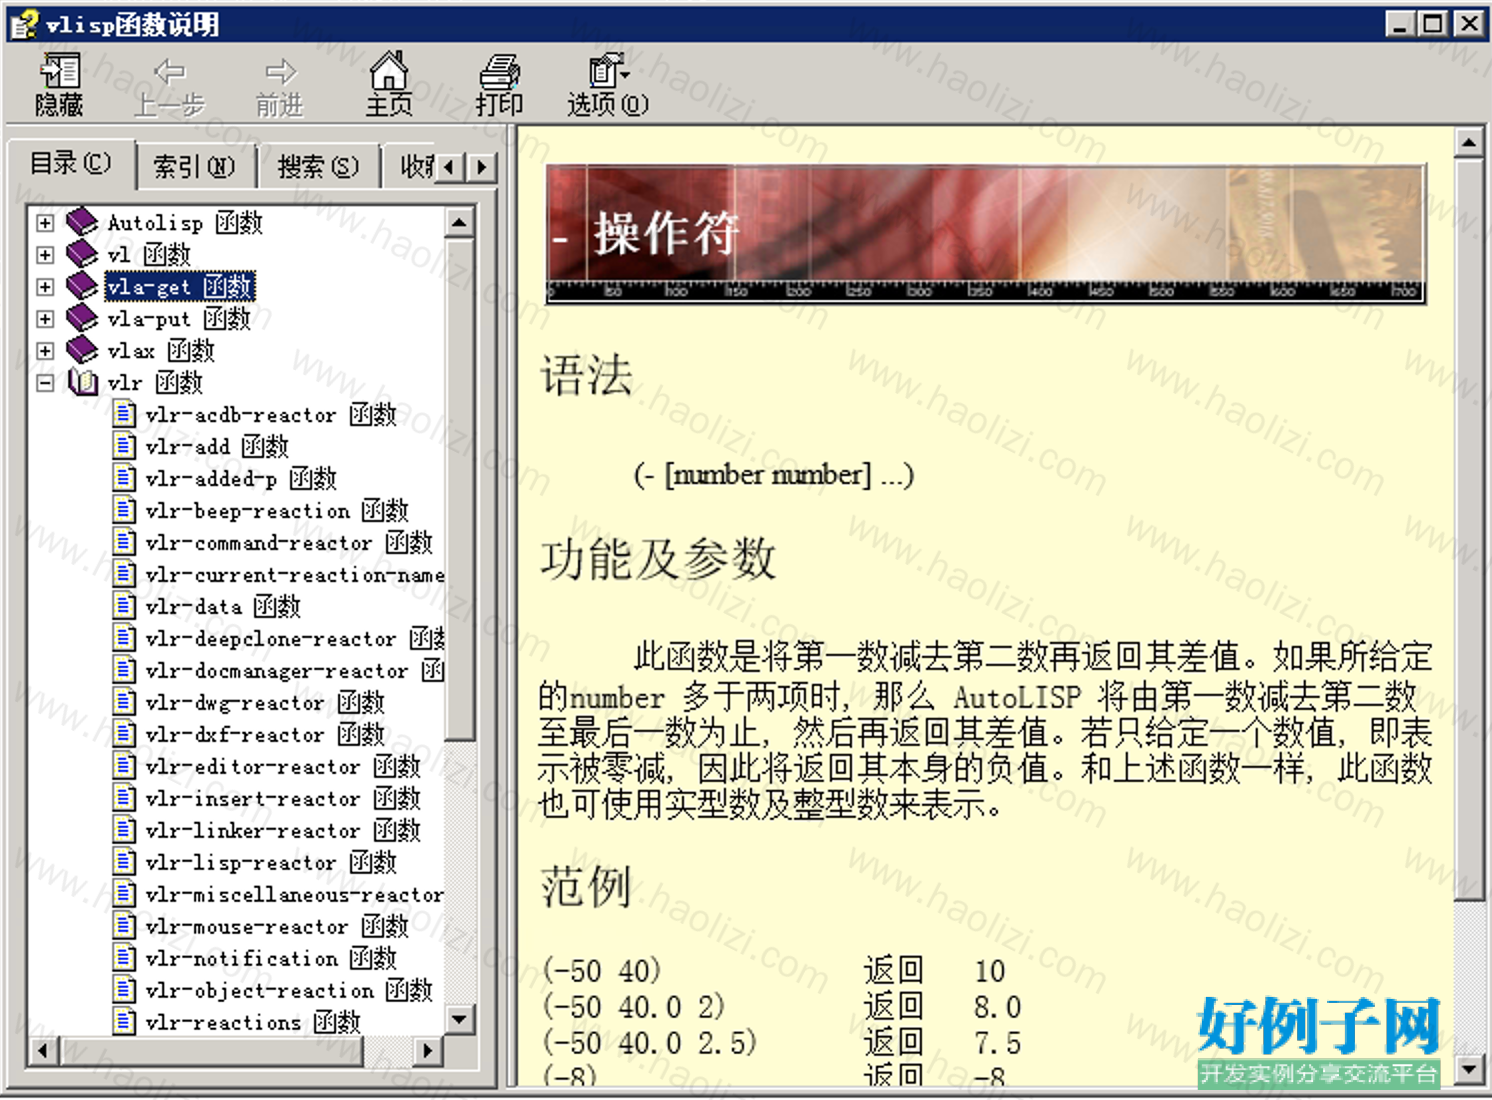Open the vlr-insert-reactor 函数 topic
1492x1100 pixels.
coord(283,798)
